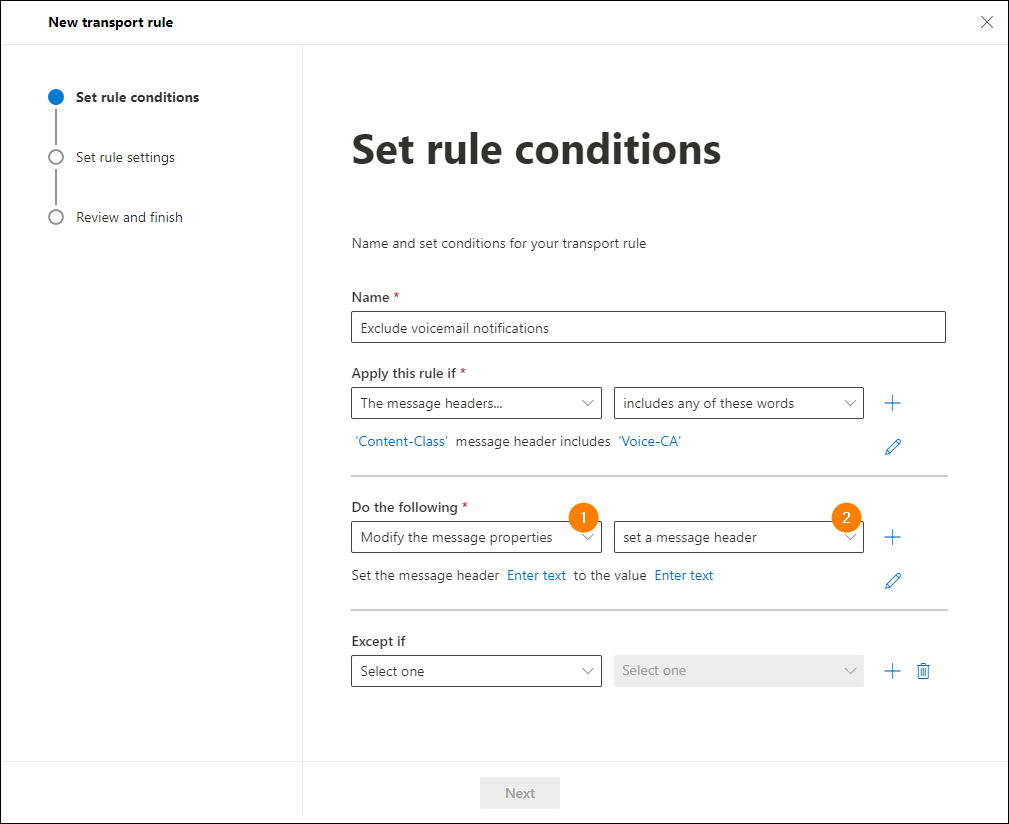Open 'The message headers...' condition dropdown
This screenshot has width=1009, height=824.
(476, 403)
